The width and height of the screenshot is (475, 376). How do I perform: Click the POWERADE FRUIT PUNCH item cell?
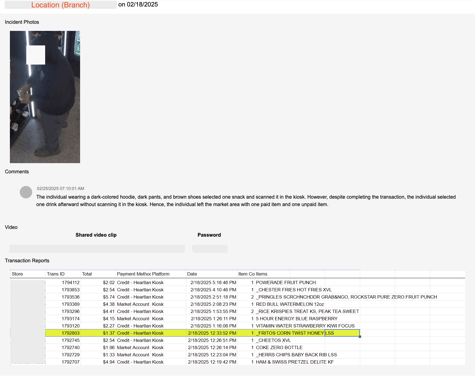pos(286,282)
